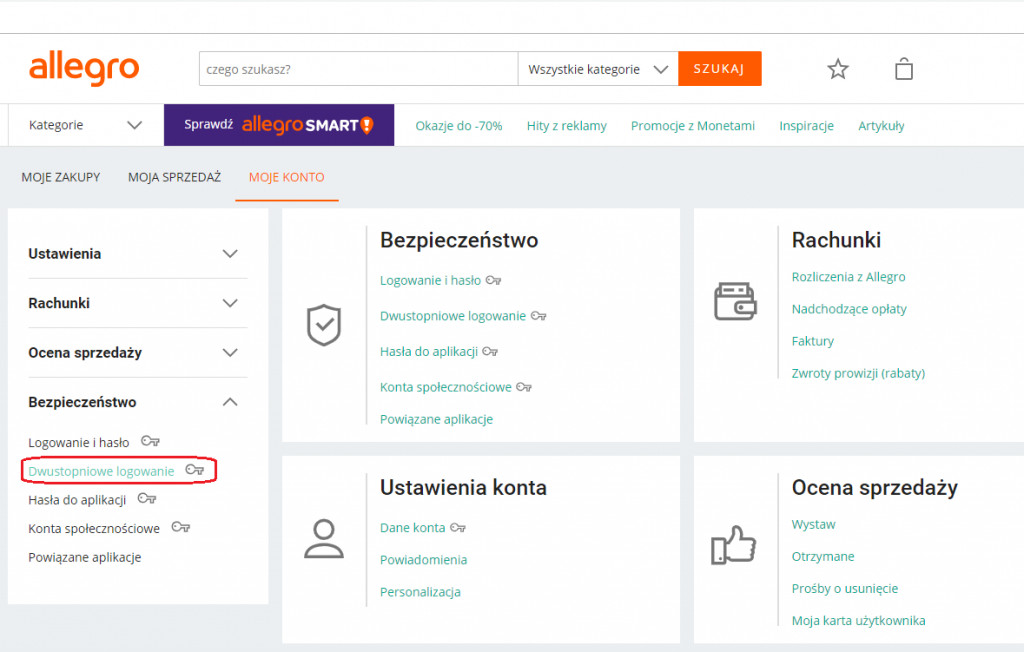
Task: Click the allegro logo
Action: 84,69
